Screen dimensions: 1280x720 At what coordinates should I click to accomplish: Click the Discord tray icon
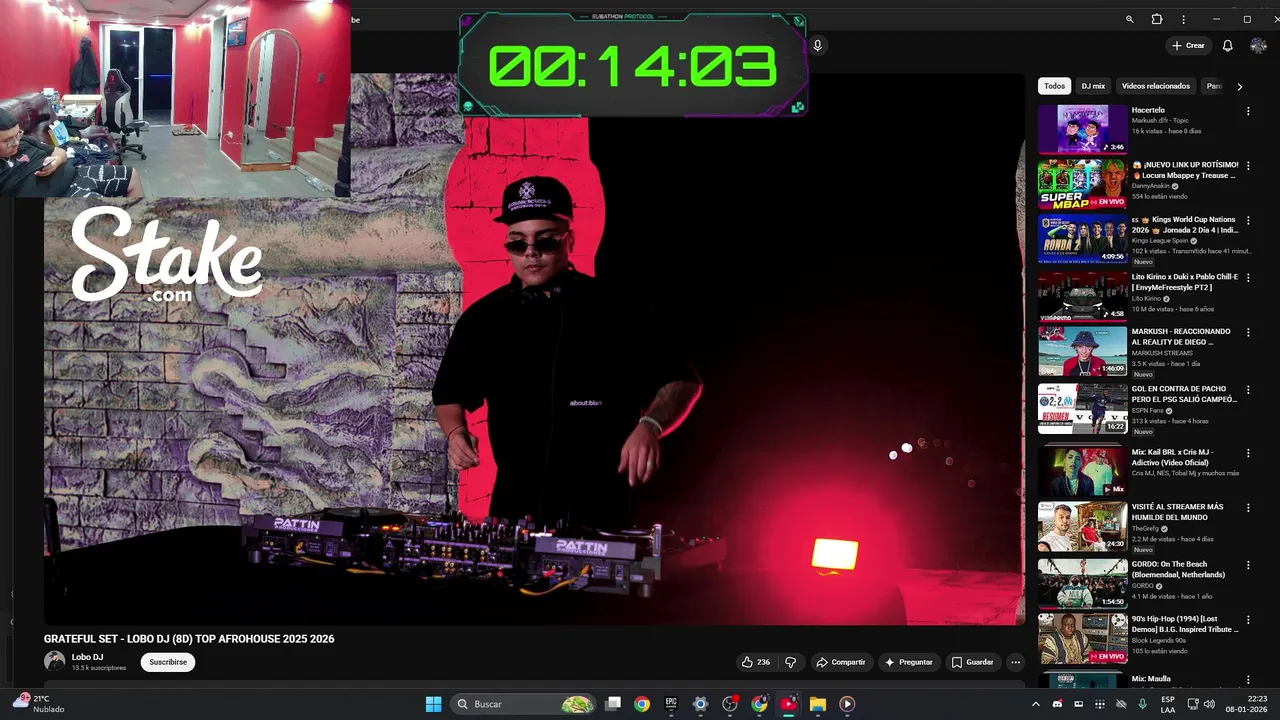(x=1057, y=704)
